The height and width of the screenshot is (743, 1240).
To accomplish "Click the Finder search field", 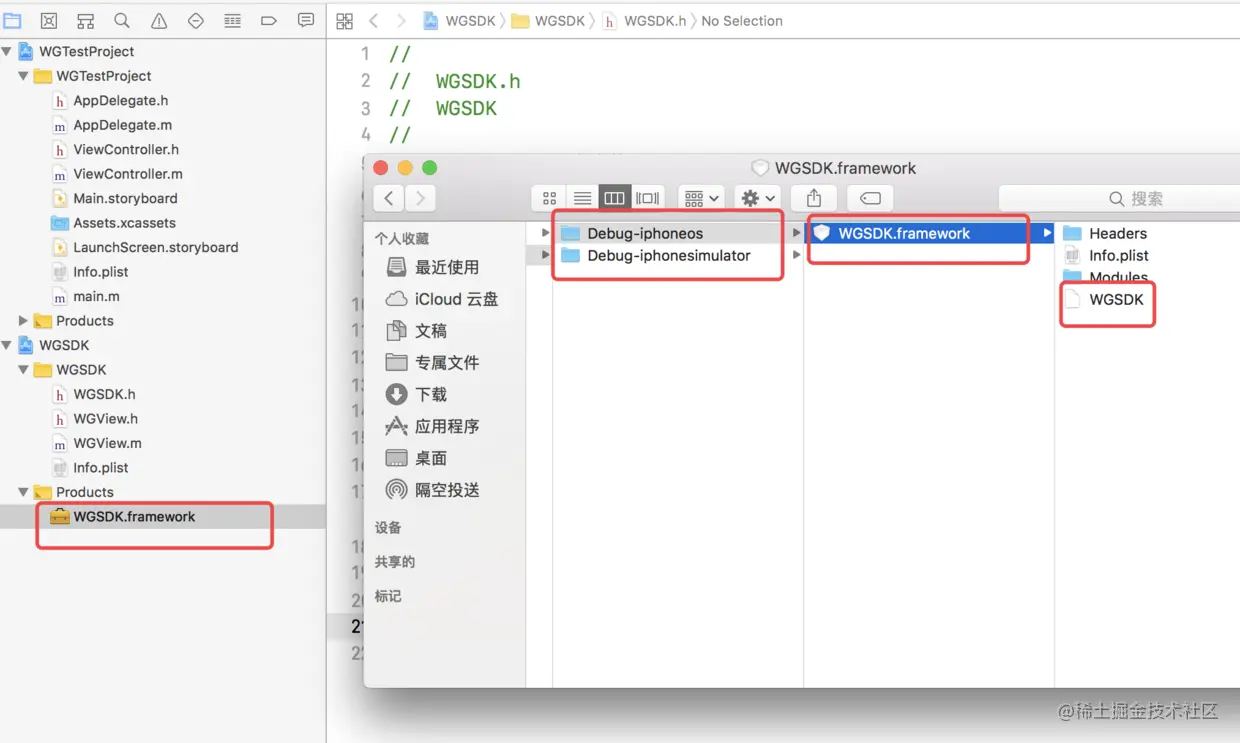I will [x=1118, y=198].
